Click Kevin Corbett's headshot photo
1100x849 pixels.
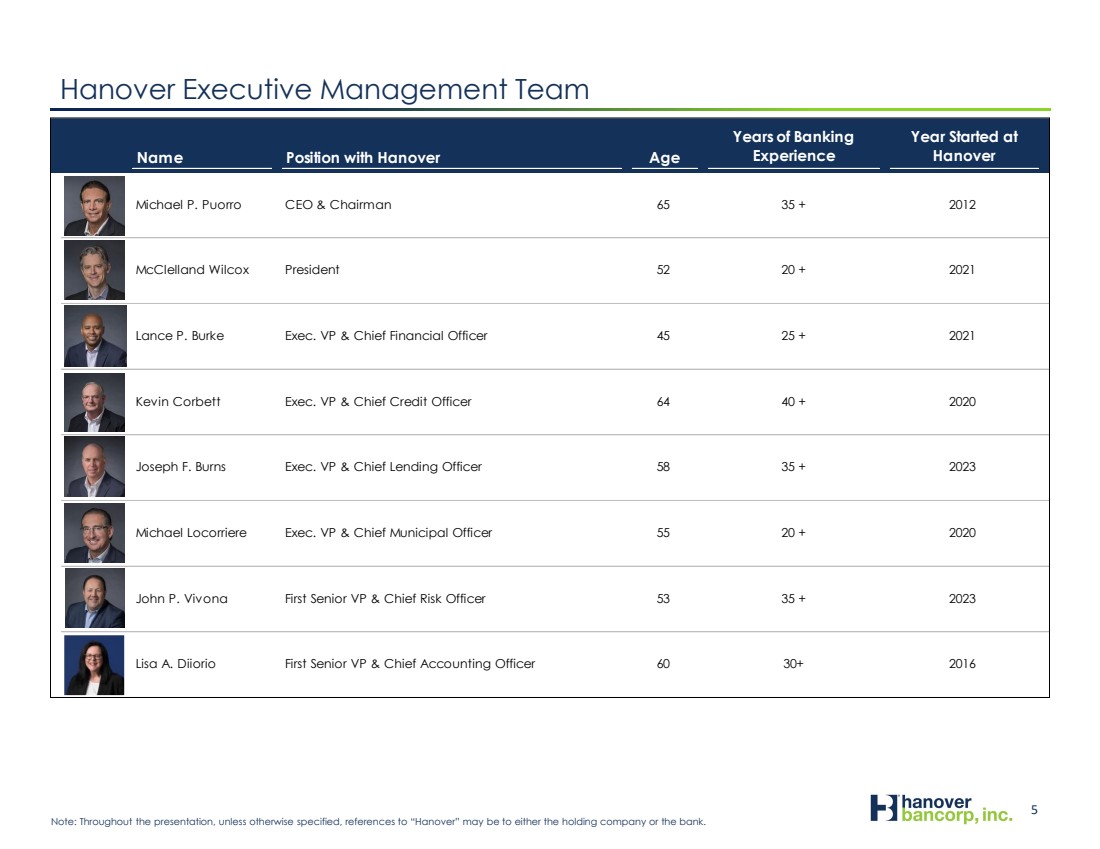[95, 402]
